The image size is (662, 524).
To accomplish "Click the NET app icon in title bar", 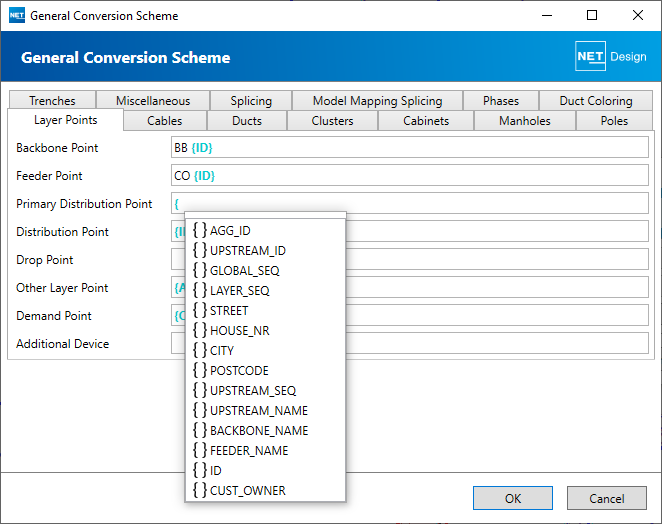I will pos(17,16).
